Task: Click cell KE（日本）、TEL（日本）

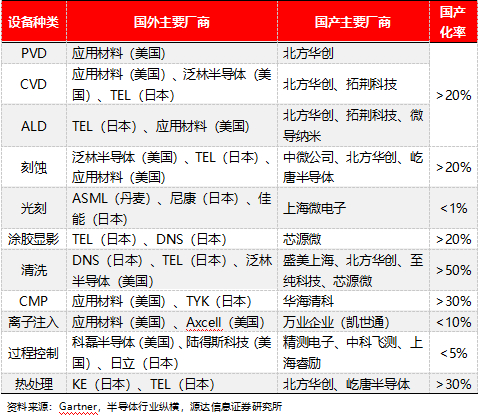Action: [x=172, y=384]
